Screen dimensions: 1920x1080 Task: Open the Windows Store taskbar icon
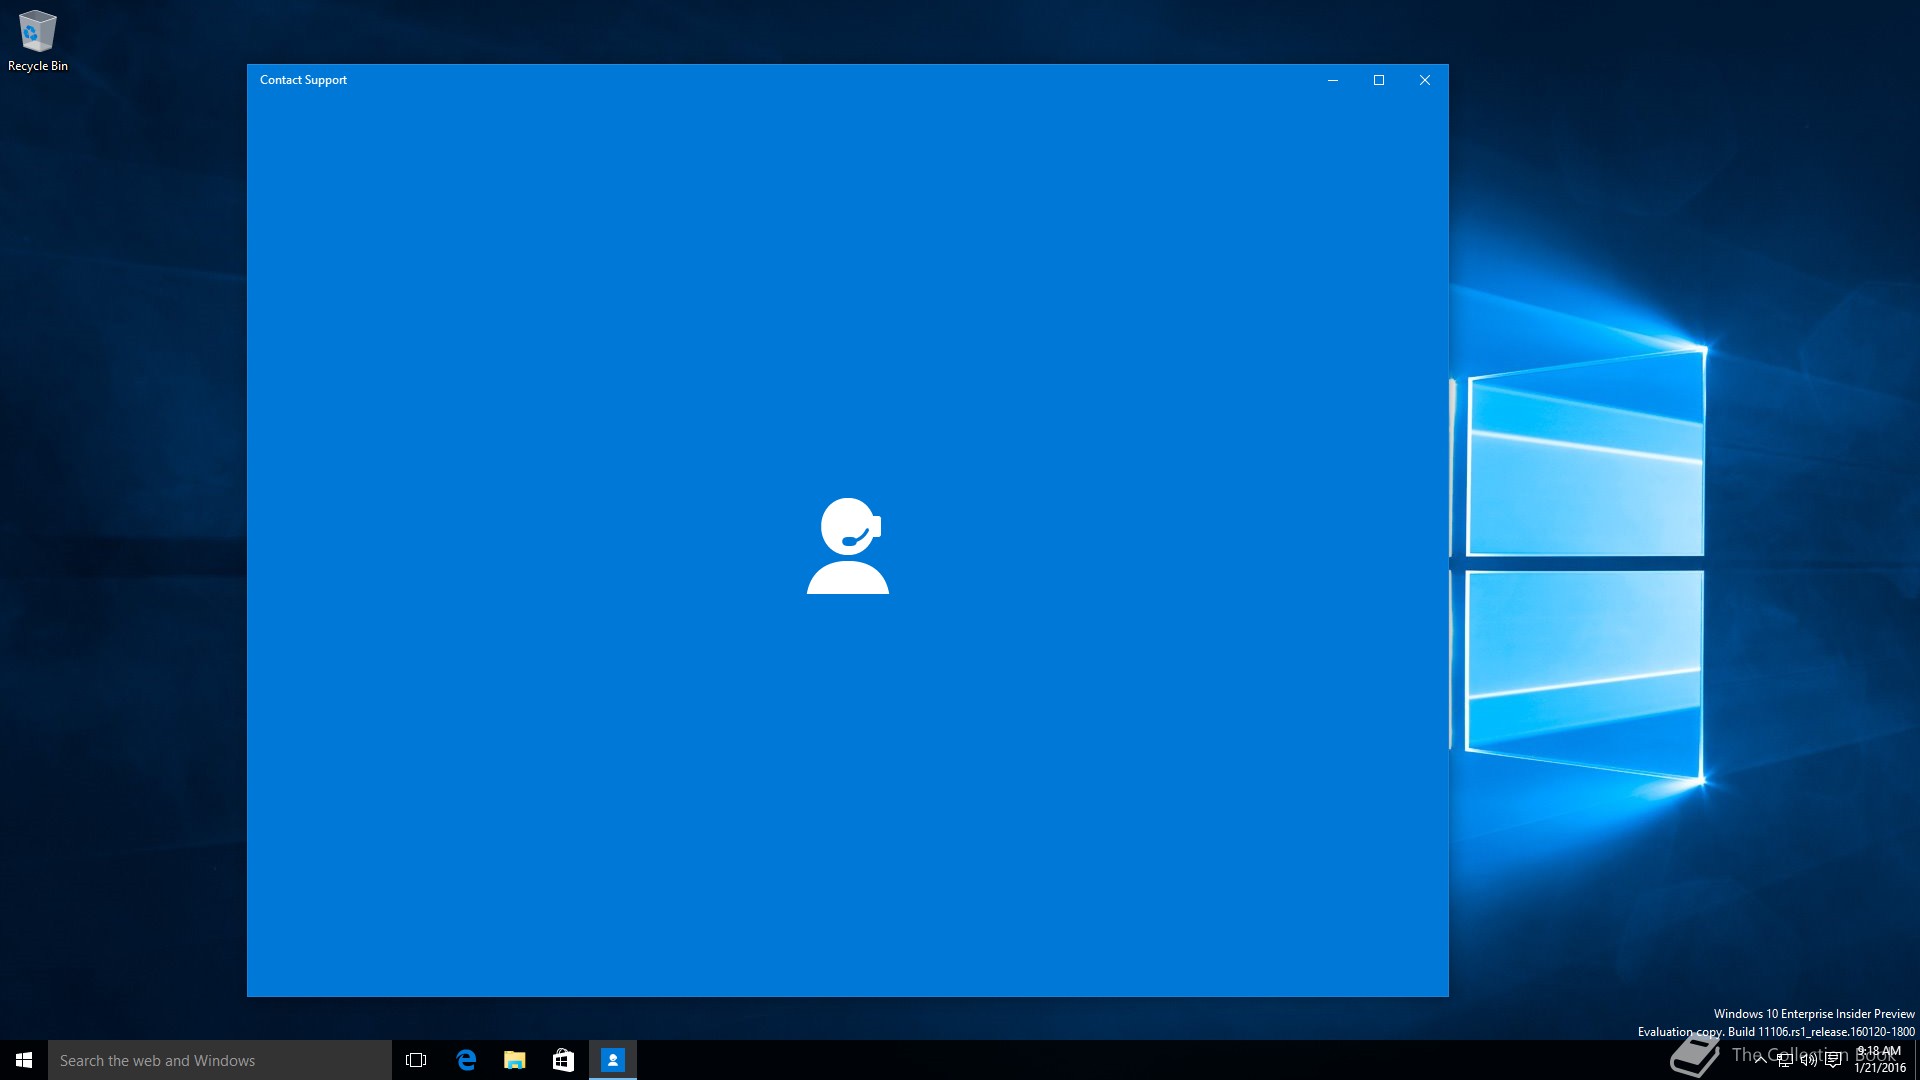[x=563, y=1060]
